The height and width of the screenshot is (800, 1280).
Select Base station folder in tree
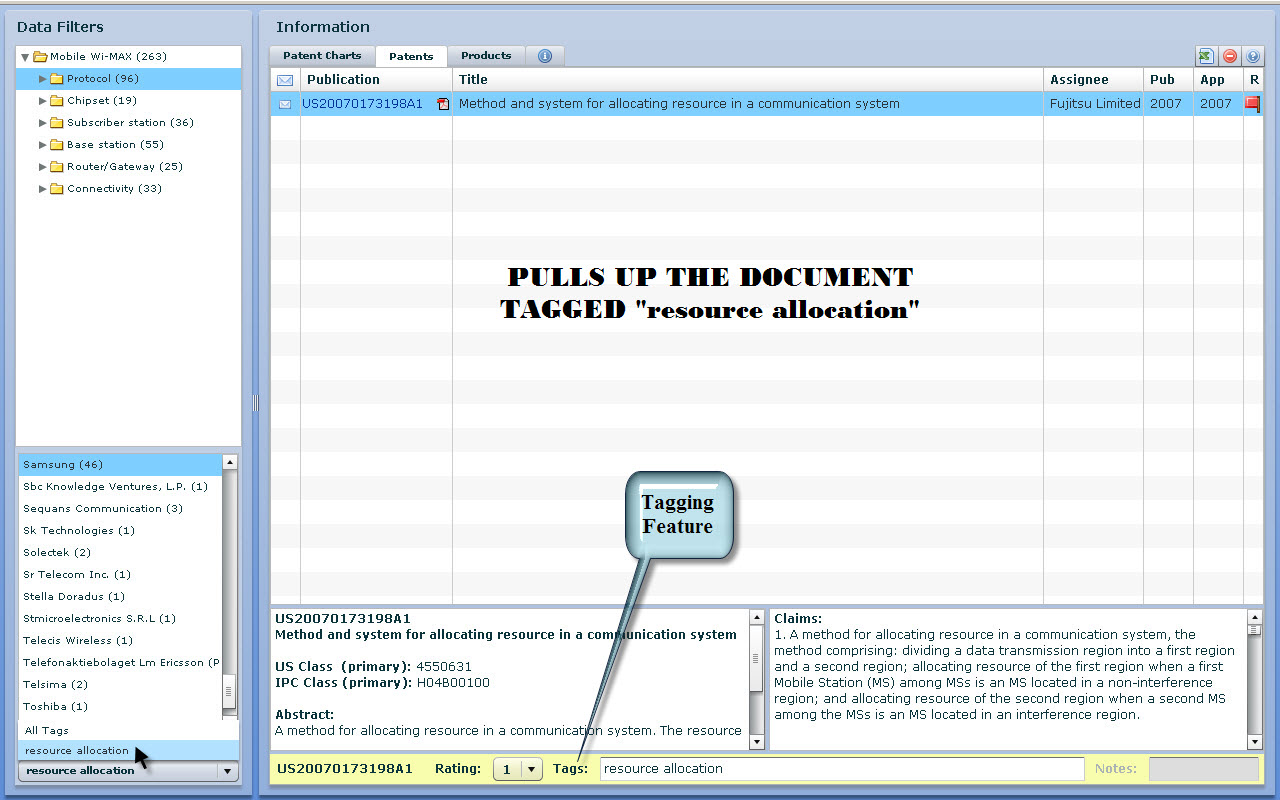(x=115, y=145)
